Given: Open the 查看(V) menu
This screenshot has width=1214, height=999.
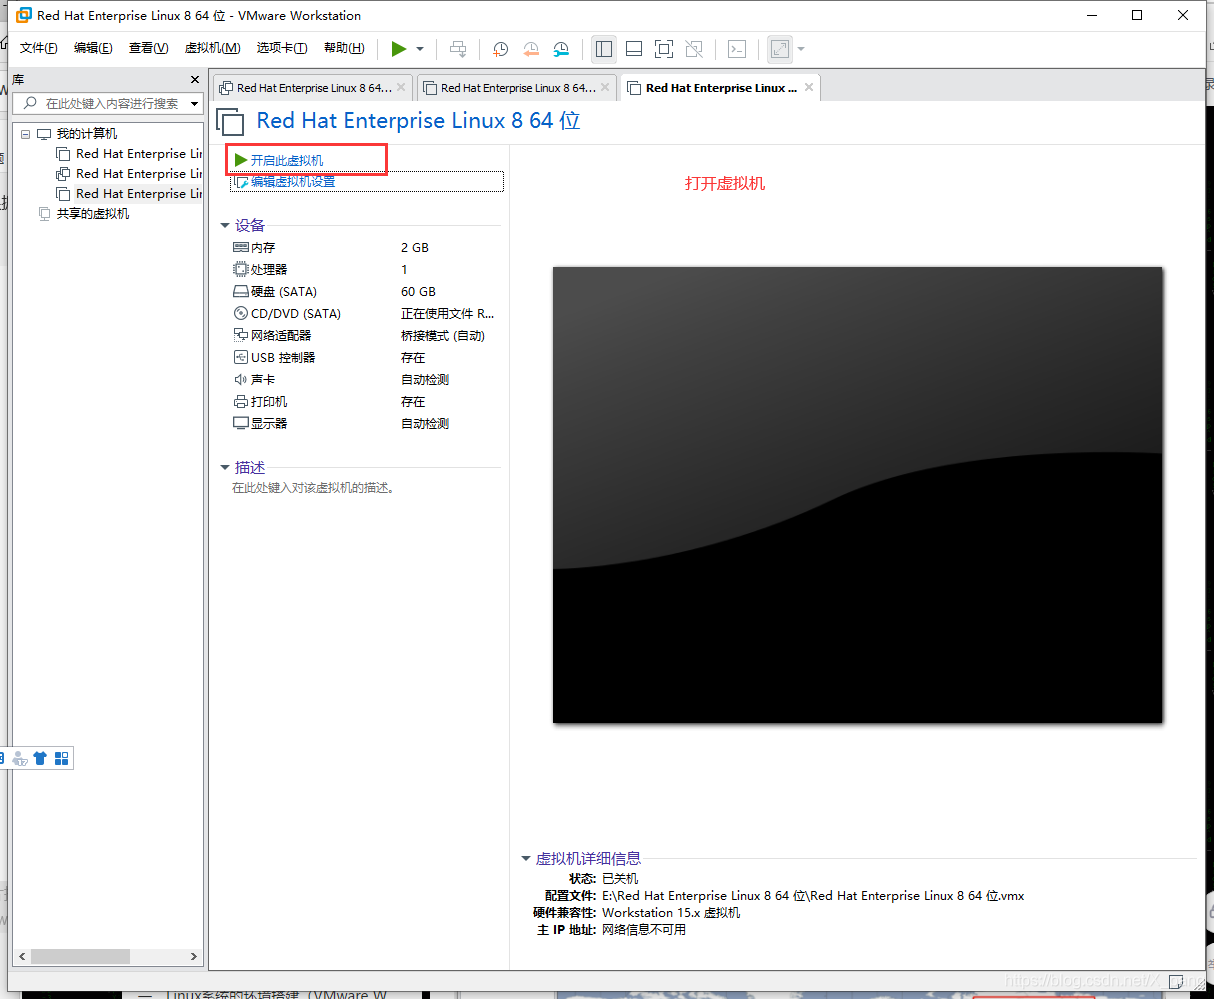Looking at the screenshot, I should (148, 48).
